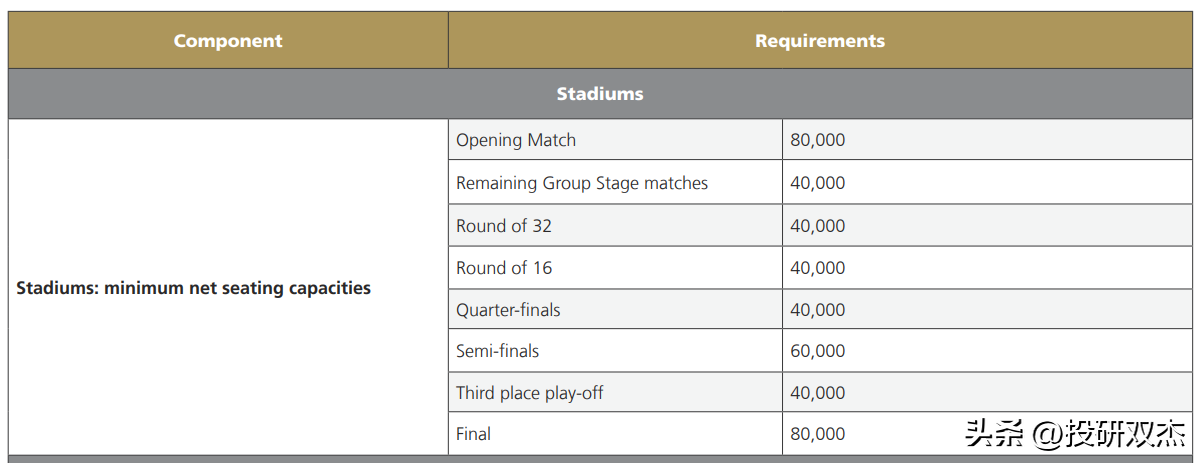Click the Semi-finals cell
The image size is (1200, 463).
pyautogui.click(x=615, y=351)
